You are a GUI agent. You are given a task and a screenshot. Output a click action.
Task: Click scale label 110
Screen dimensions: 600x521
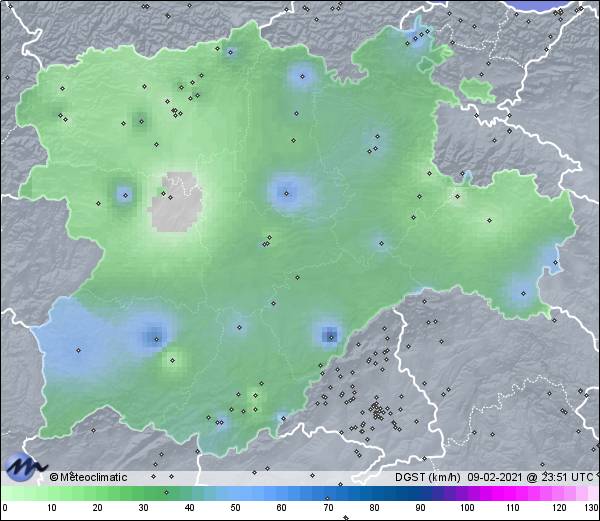(513, 508)
